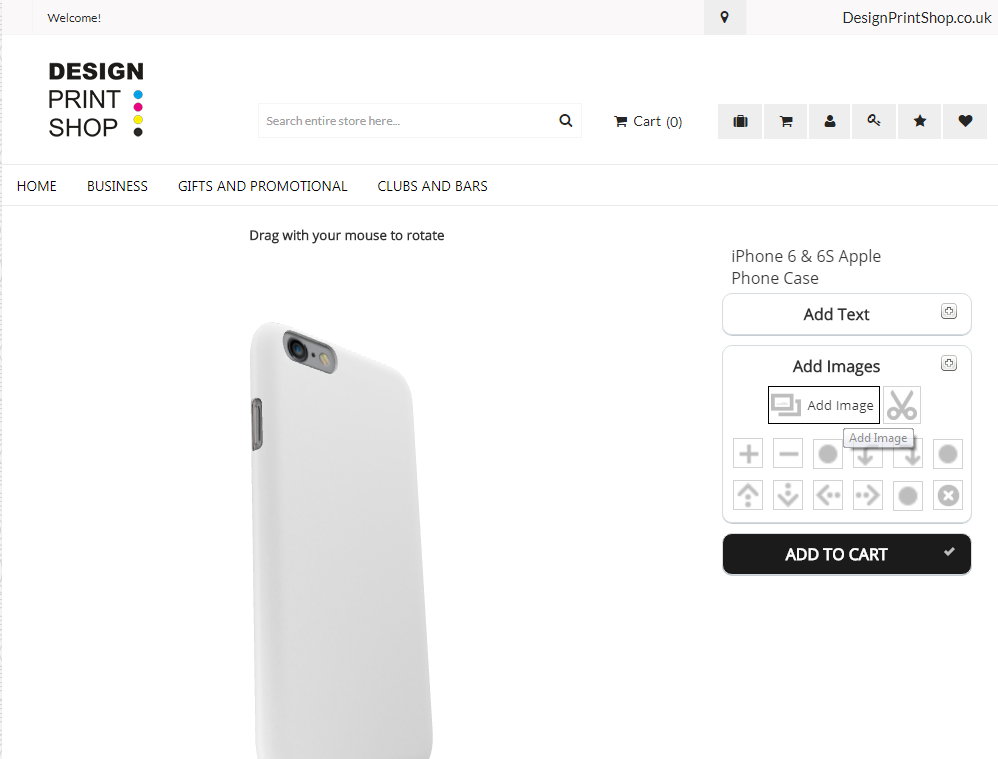
Task: Open the user account icon
Action: tap(829, 121)
